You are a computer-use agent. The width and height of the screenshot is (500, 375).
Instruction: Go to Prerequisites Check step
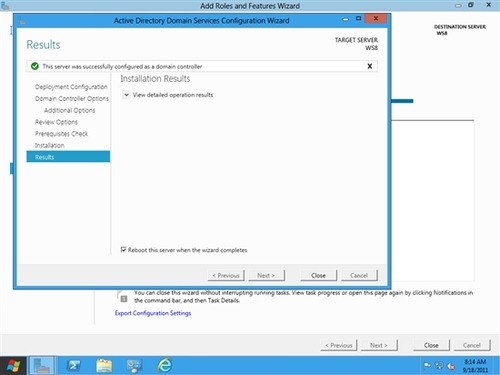coord(61,134)
